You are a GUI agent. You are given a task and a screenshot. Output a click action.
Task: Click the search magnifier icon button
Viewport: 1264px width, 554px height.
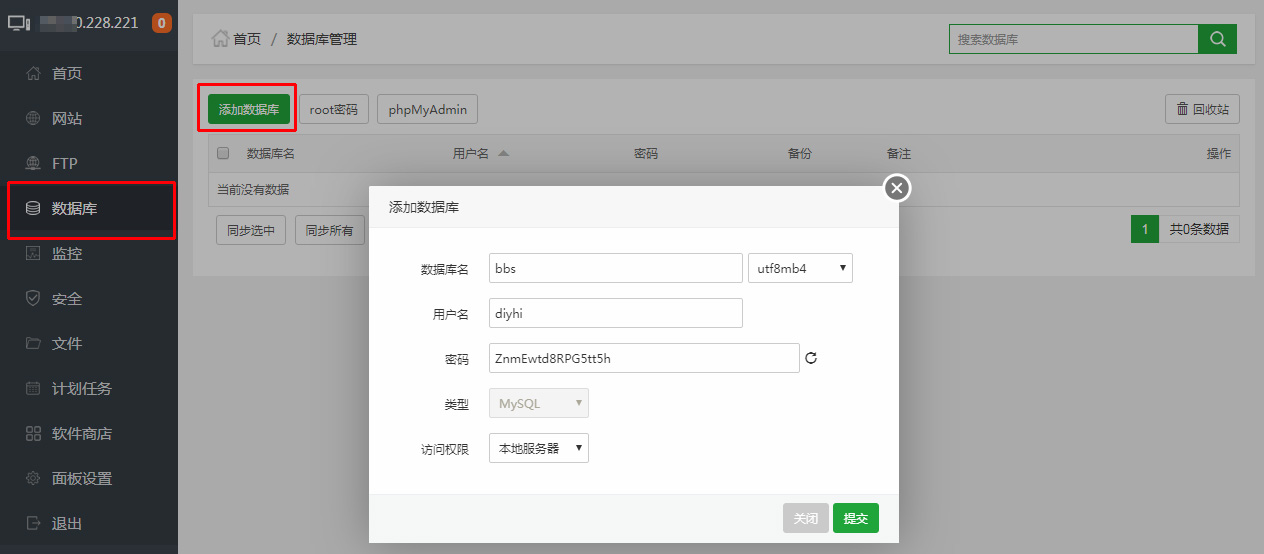pyautogui.click(x=1217, y=39)
